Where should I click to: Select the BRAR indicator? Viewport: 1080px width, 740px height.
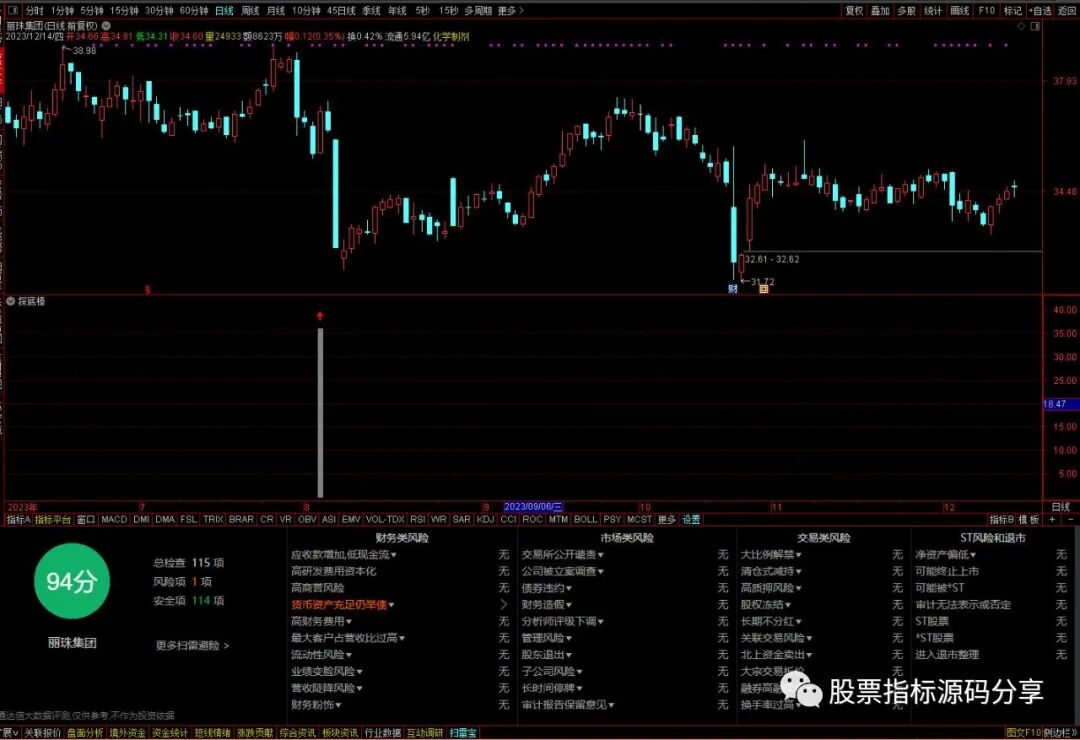tap(241, 520)
